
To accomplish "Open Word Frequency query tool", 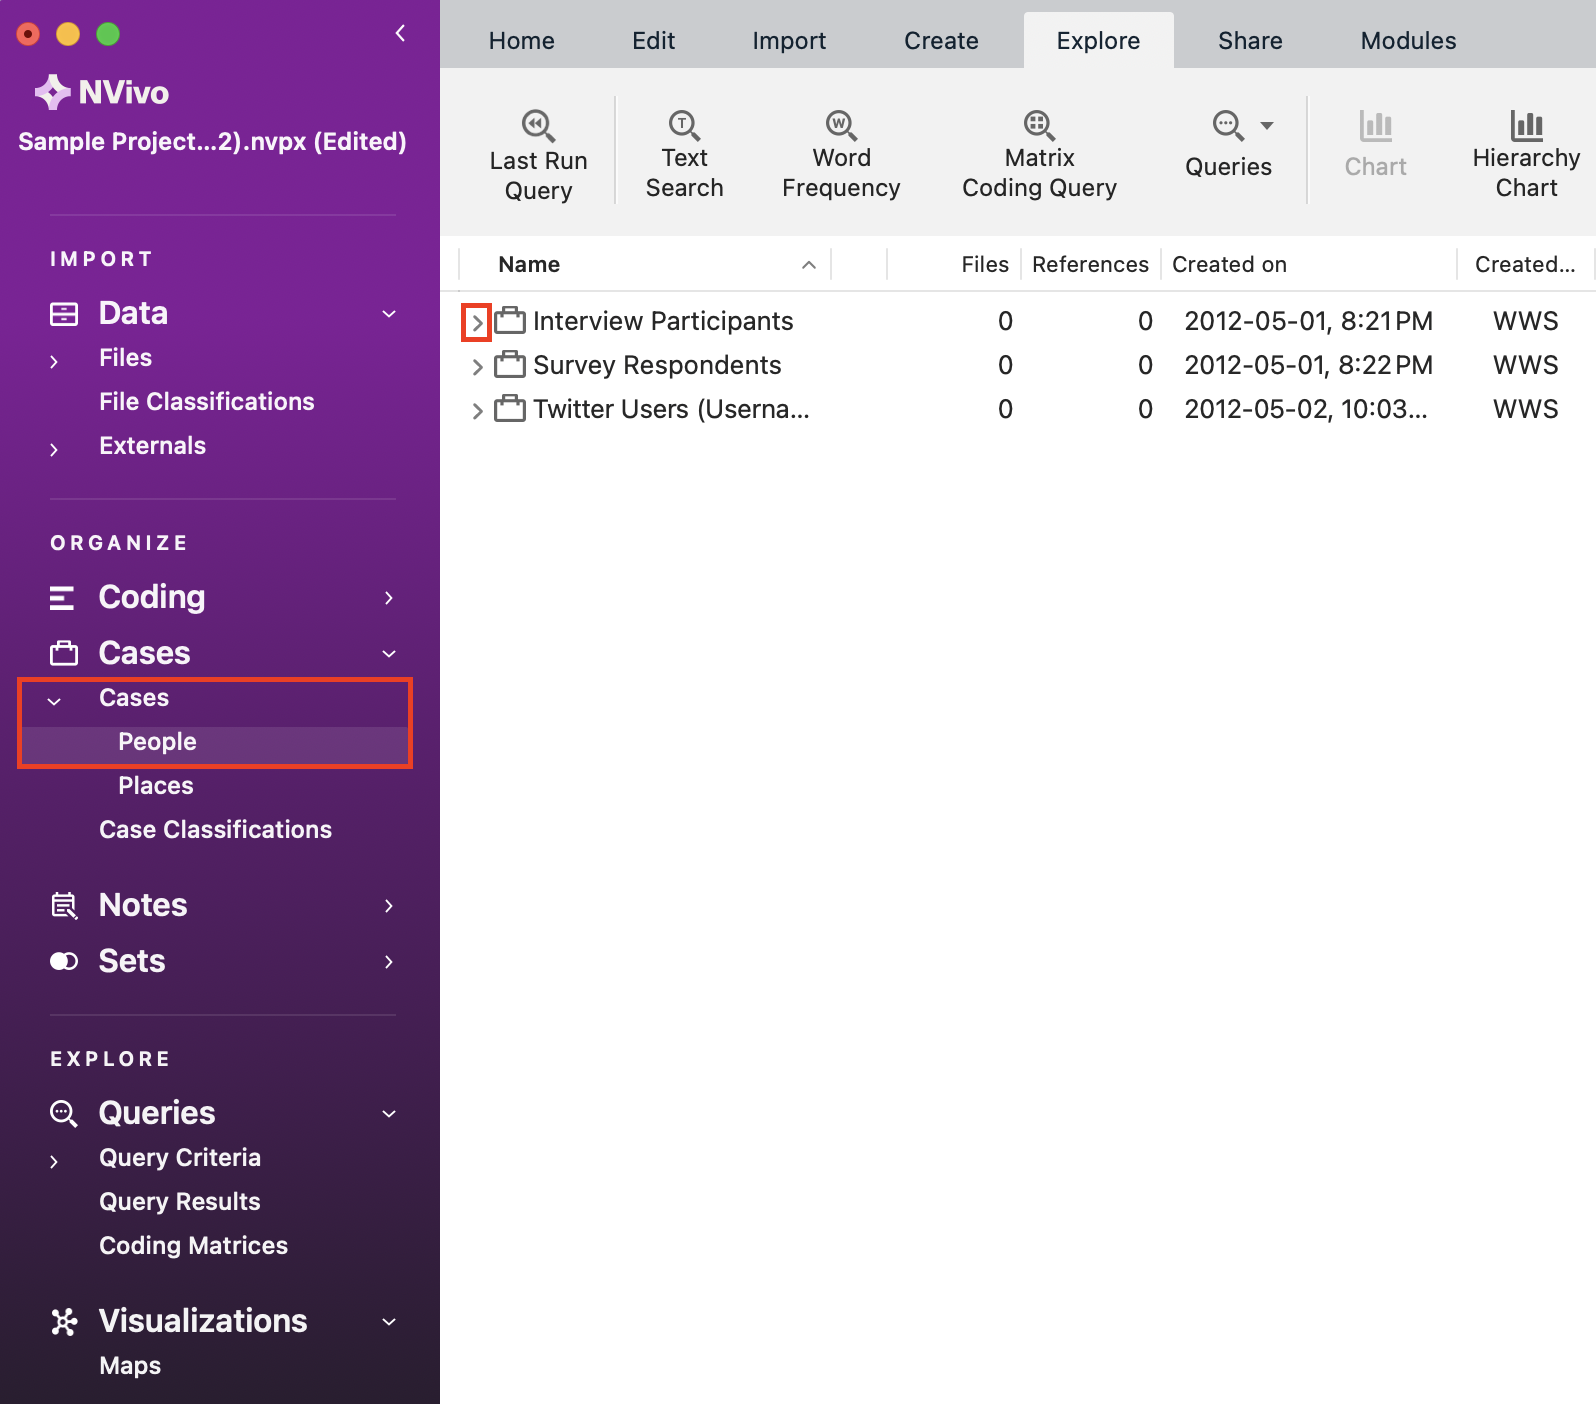I will click(x=841, y=154).
